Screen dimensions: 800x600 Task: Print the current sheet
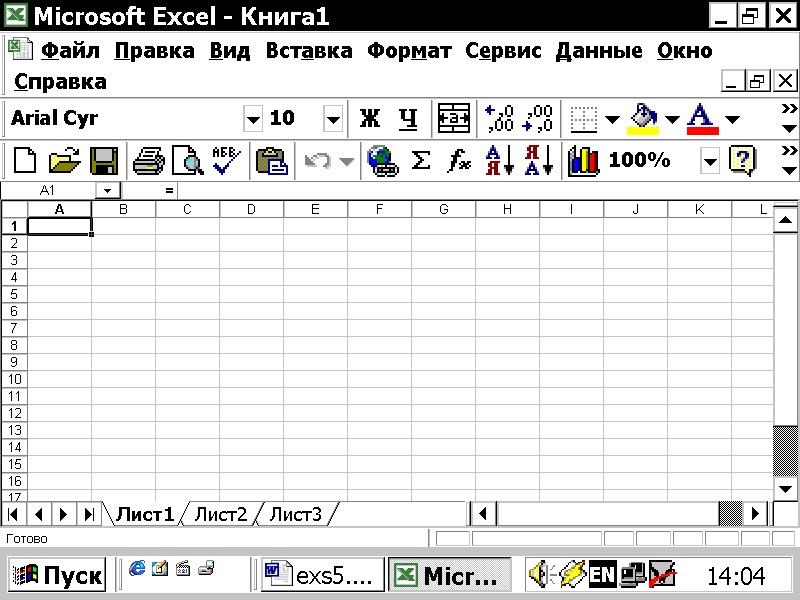click(x=148, y=160)
